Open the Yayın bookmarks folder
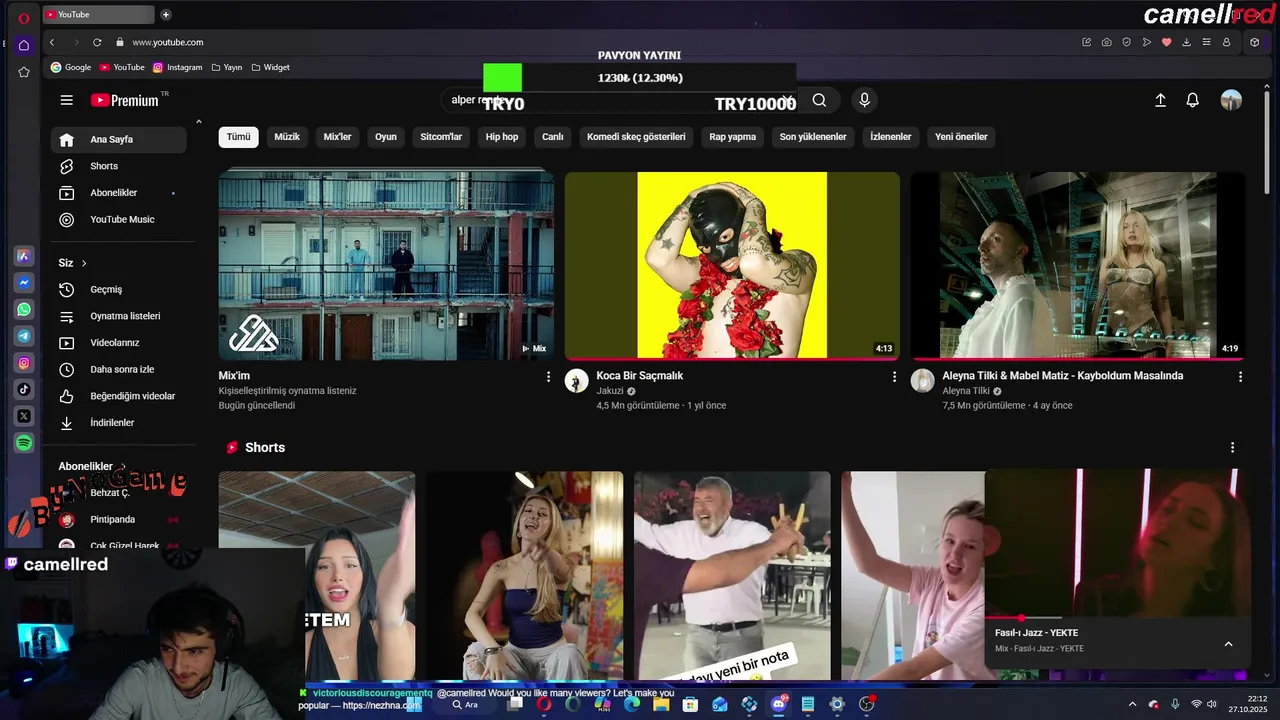The height and width of the screenshot is (720, 1280). [227, 67]
